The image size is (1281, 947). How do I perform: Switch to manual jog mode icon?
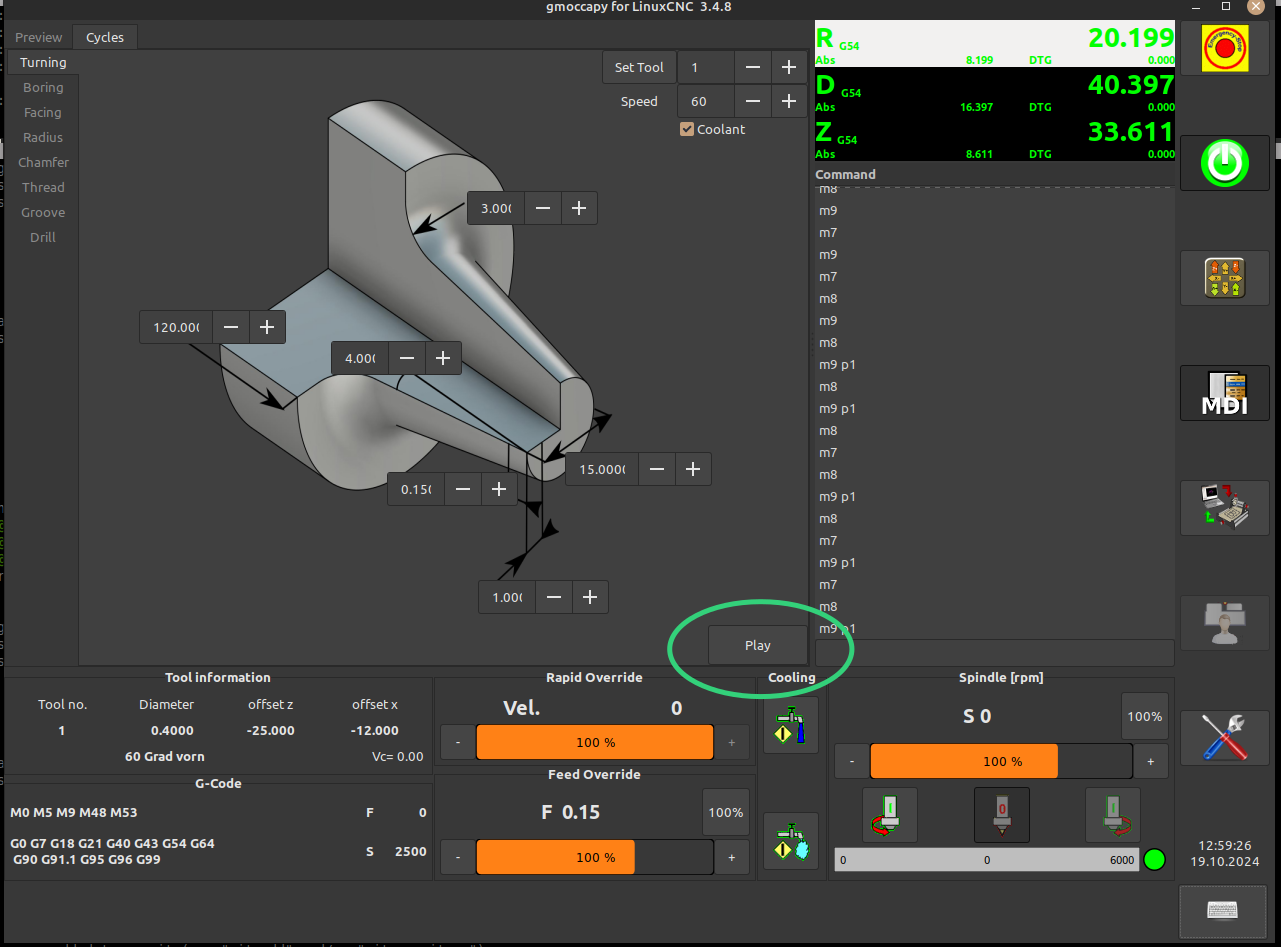coord(1226,278)
